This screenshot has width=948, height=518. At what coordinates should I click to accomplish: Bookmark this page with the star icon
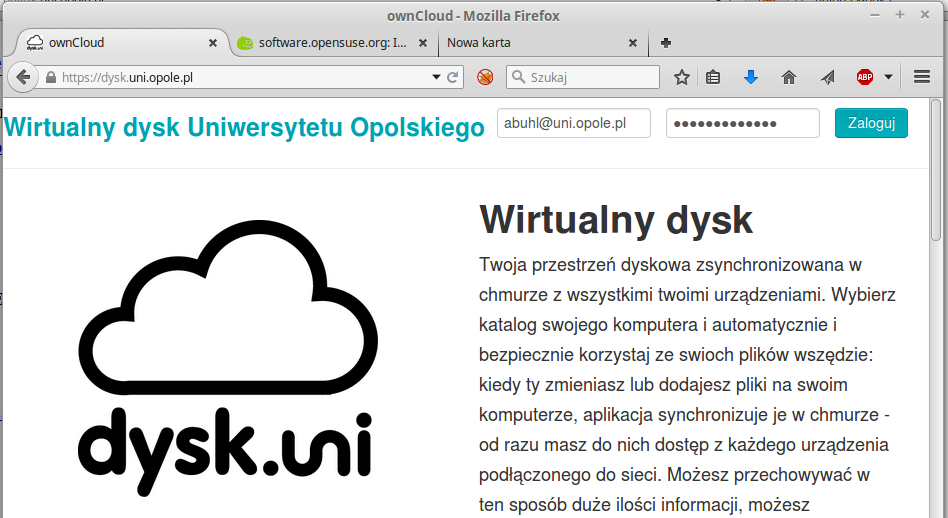(x=682, y=77)
